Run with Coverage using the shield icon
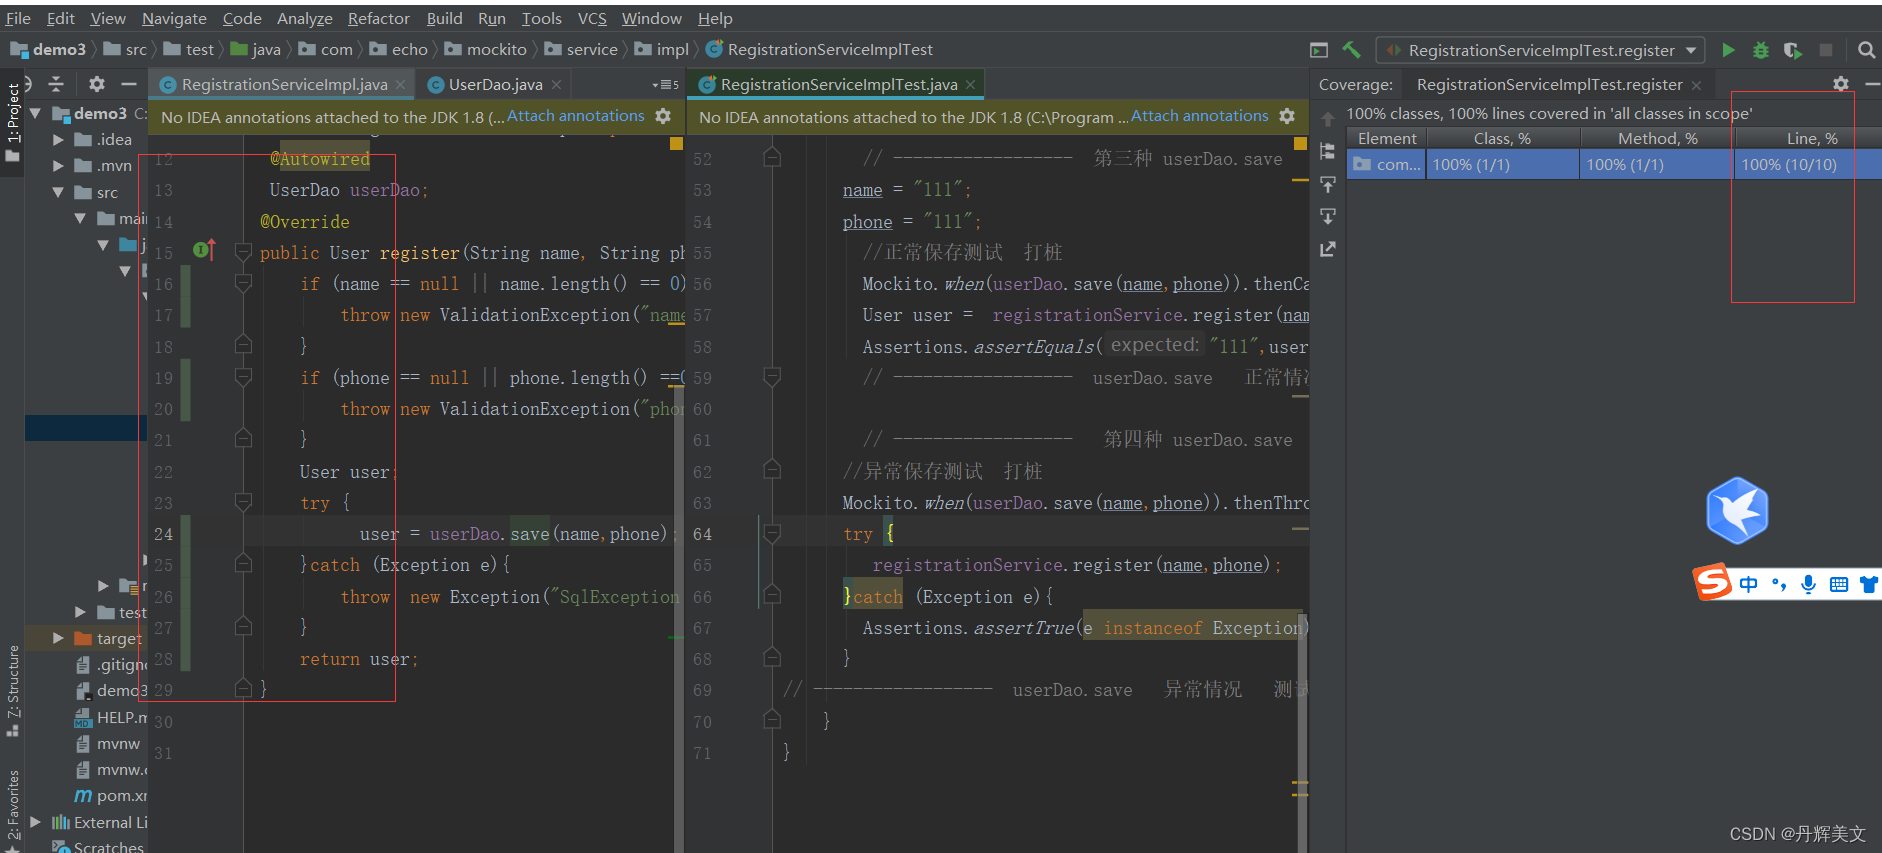This screenshot has width=1882, height=853. click(x=1792, y=50)
